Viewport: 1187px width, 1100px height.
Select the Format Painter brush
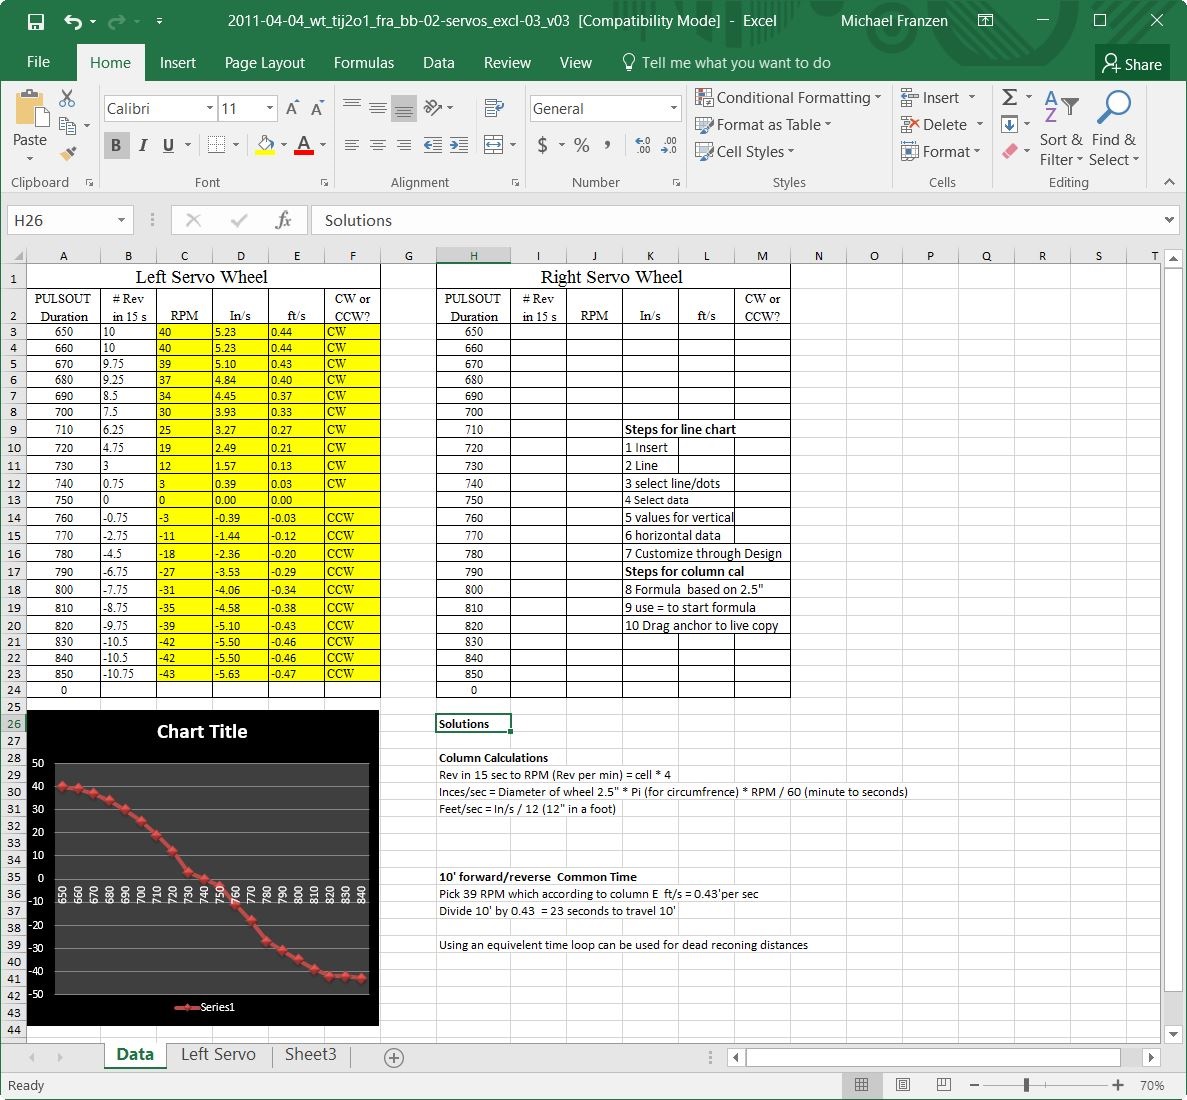point(68,154)
